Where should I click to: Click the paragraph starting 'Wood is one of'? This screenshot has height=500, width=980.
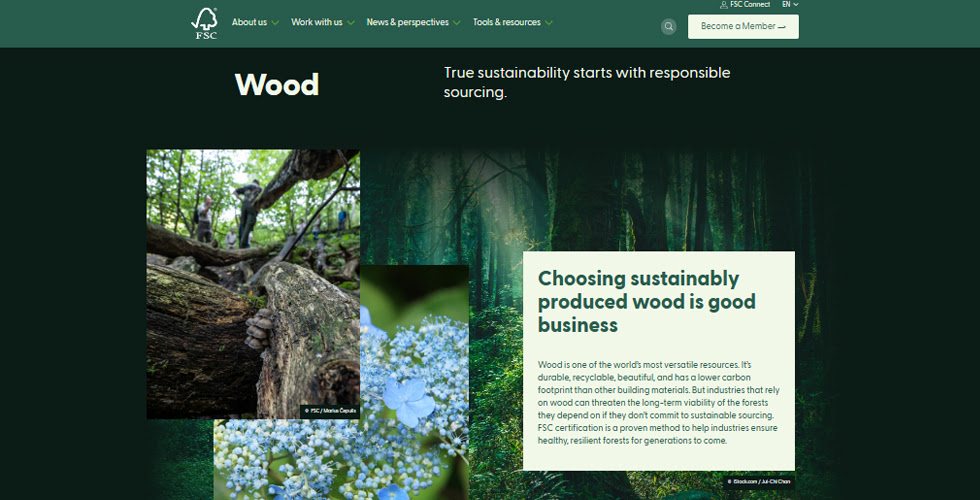tap(659, 402)
